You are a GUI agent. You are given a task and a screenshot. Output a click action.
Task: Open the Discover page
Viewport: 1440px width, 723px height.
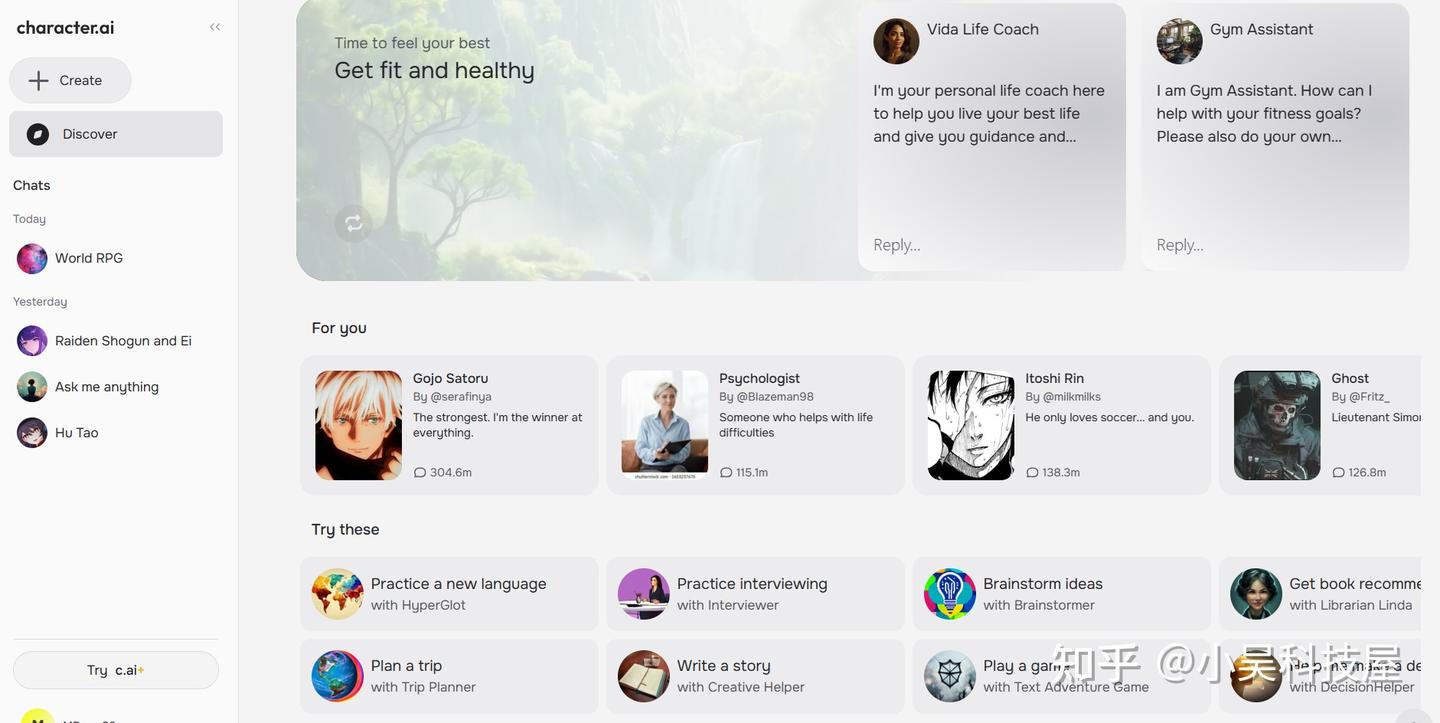[x=116, y=134]
